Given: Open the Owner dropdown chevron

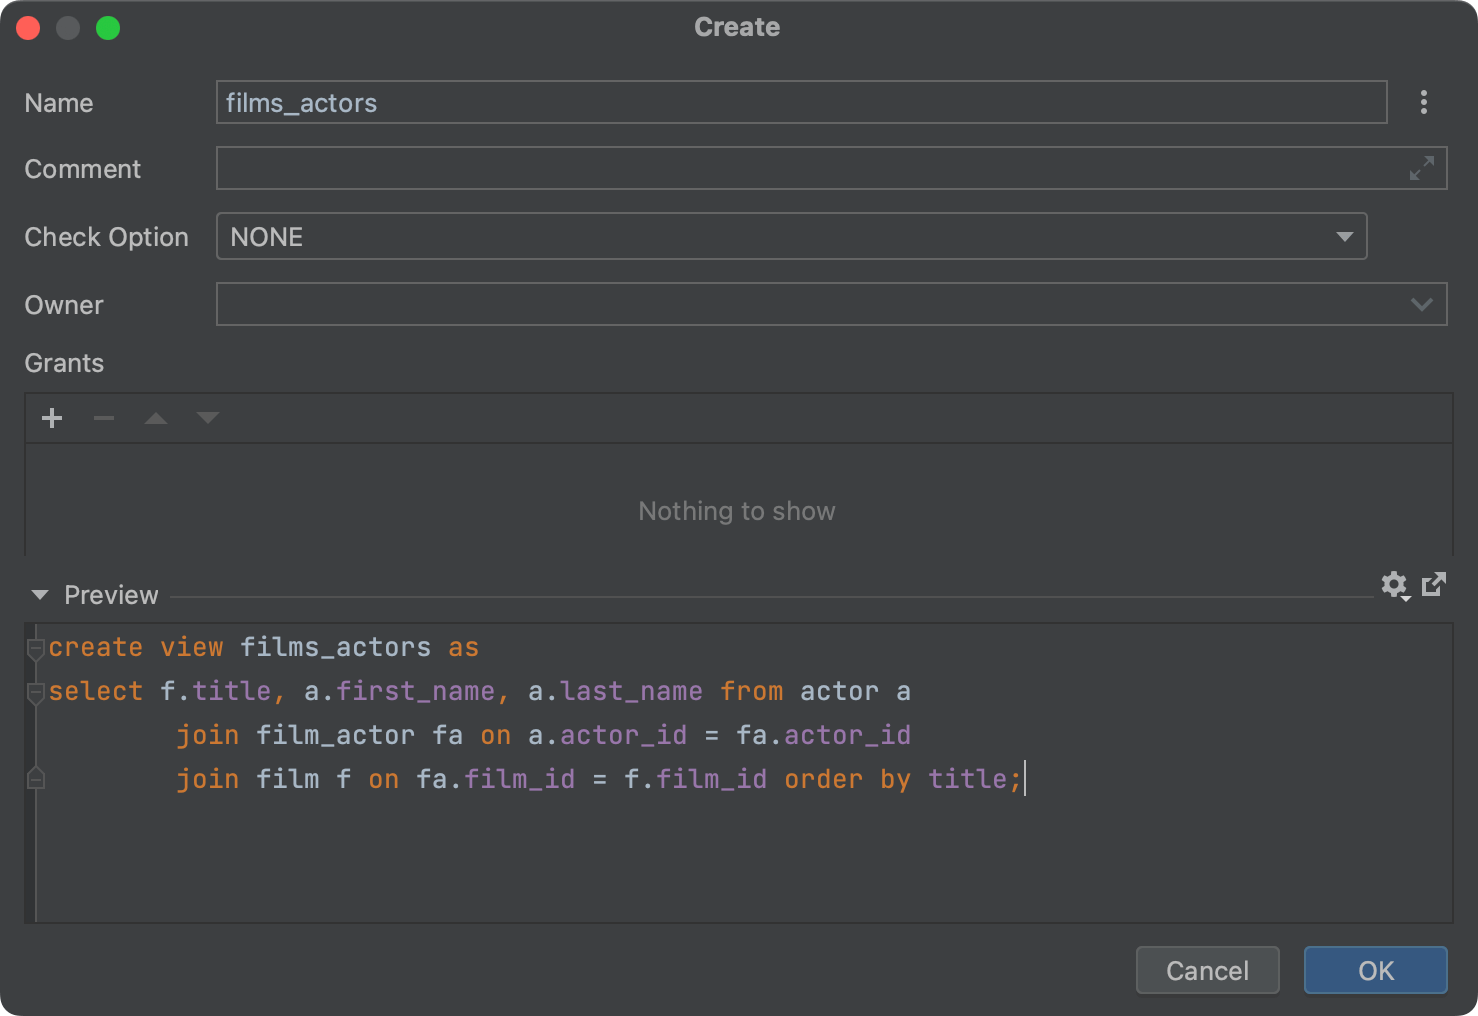Looking at the screenshot, I should (1422, 304).
